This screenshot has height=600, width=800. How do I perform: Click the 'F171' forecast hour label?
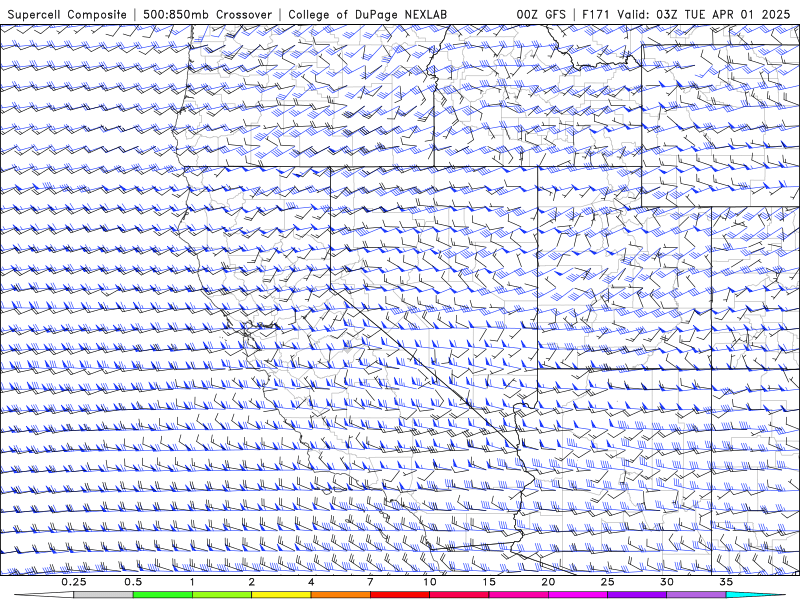click(x=596, y=14)
